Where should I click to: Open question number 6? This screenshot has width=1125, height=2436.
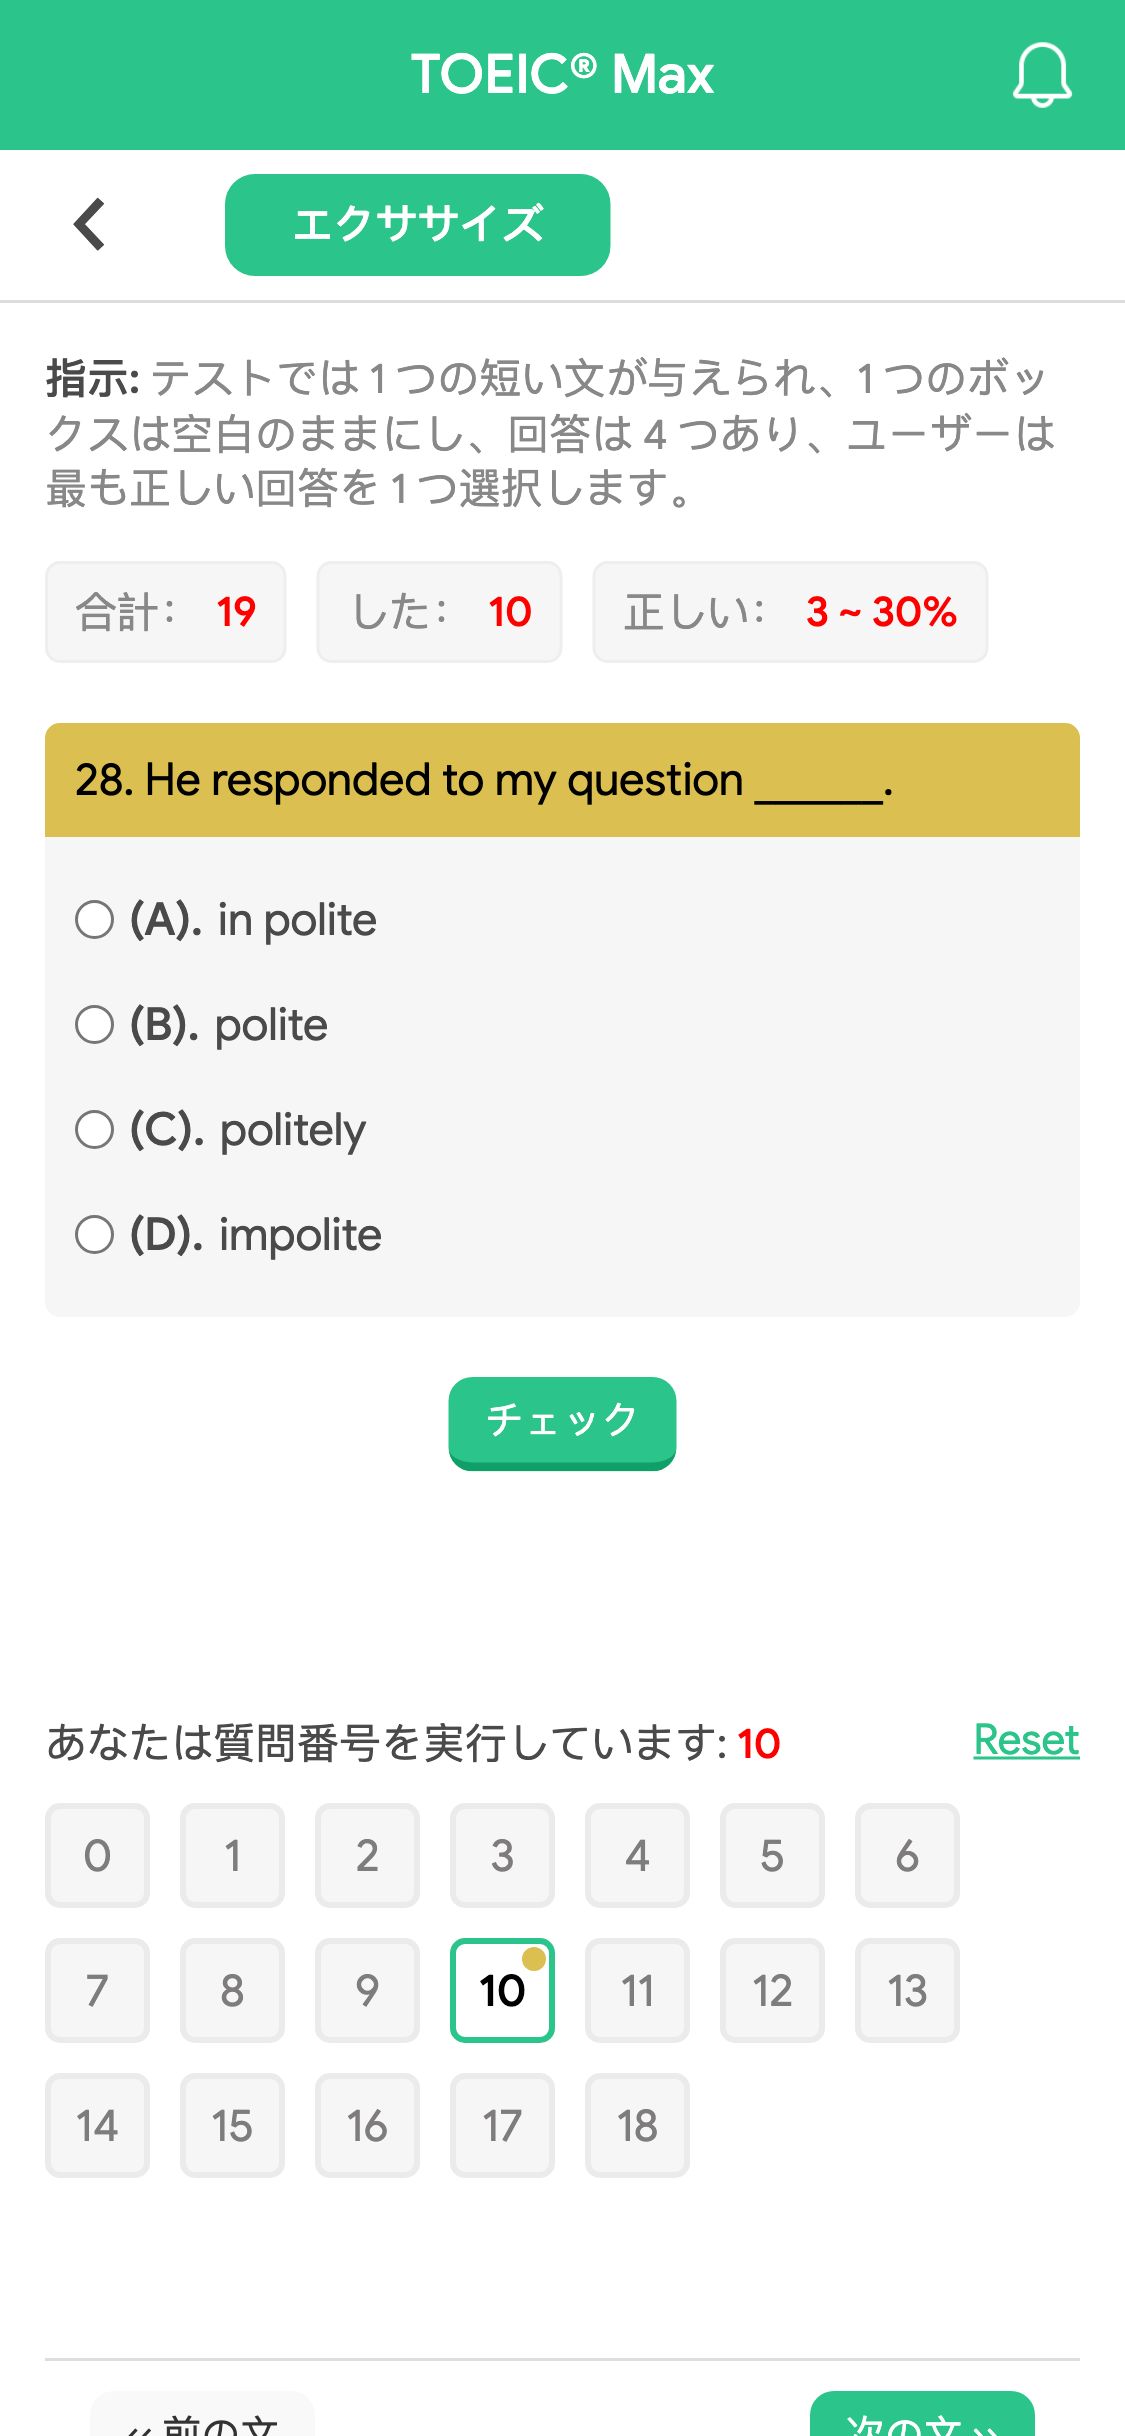pyautogui.click(x=907, y=1855)
